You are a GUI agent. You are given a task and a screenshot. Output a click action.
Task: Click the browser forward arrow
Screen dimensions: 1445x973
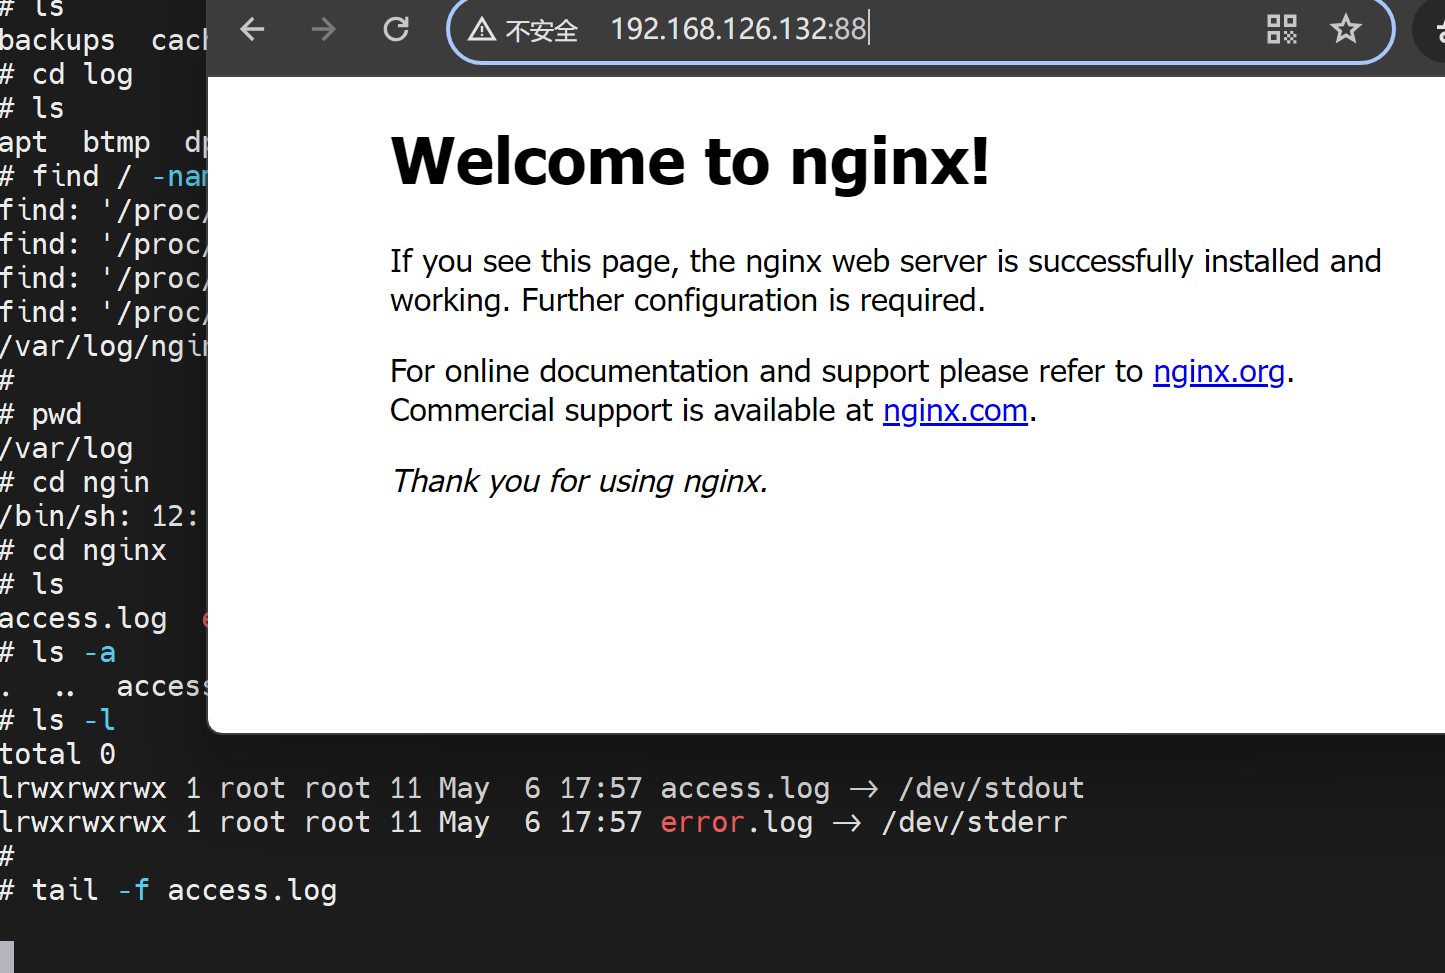[323, 30]
